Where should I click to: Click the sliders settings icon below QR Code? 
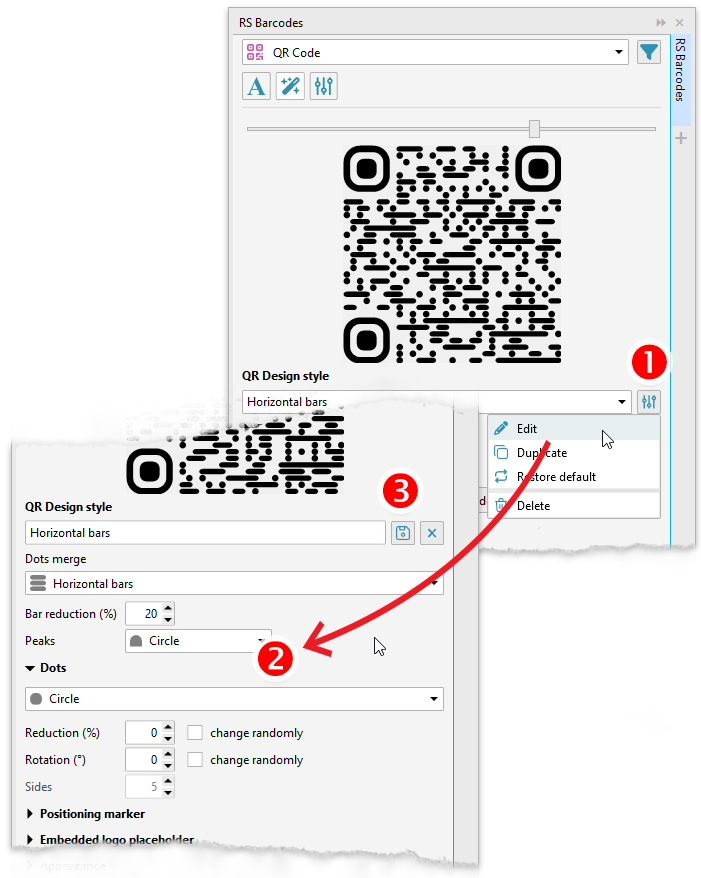(x=324, y=86)
